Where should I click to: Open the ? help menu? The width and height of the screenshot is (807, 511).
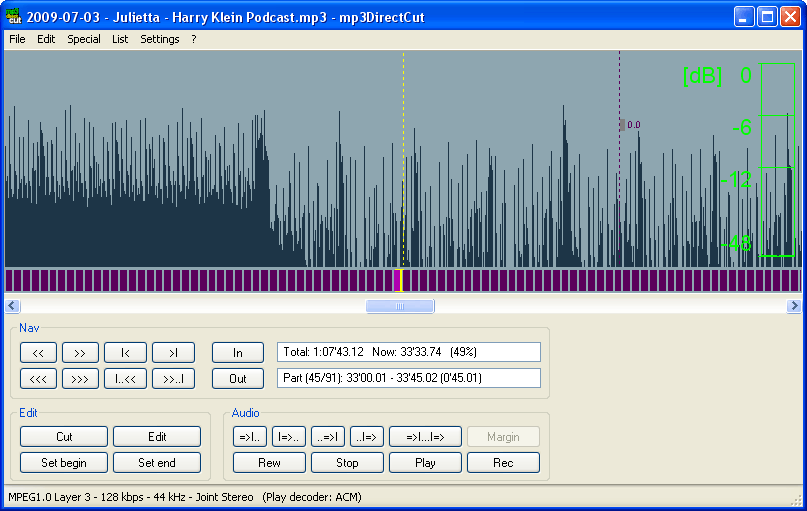194,39
